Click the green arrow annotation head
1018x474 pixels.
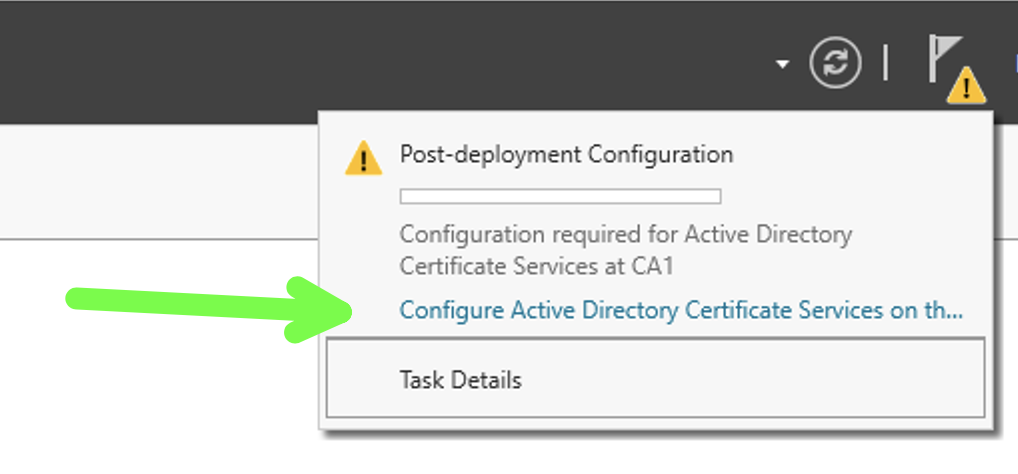click(x=318, y=310)
